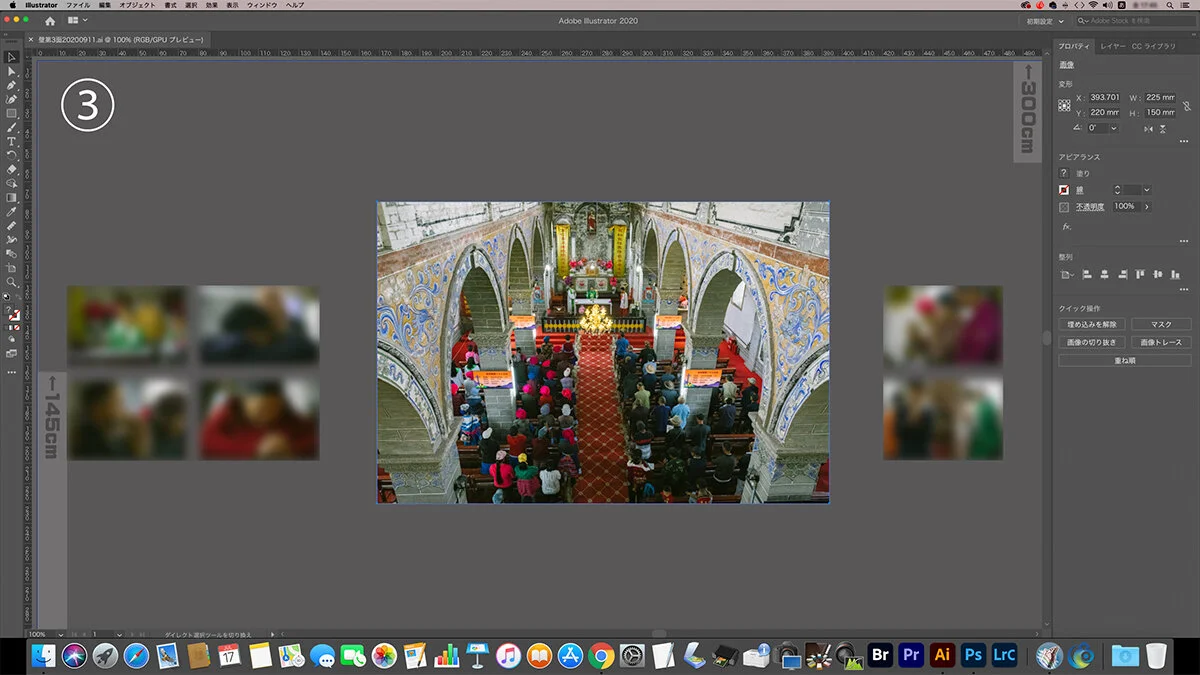Click the stroke swatch in left toolbar
1200x675 pixels.
pos(16,316)
